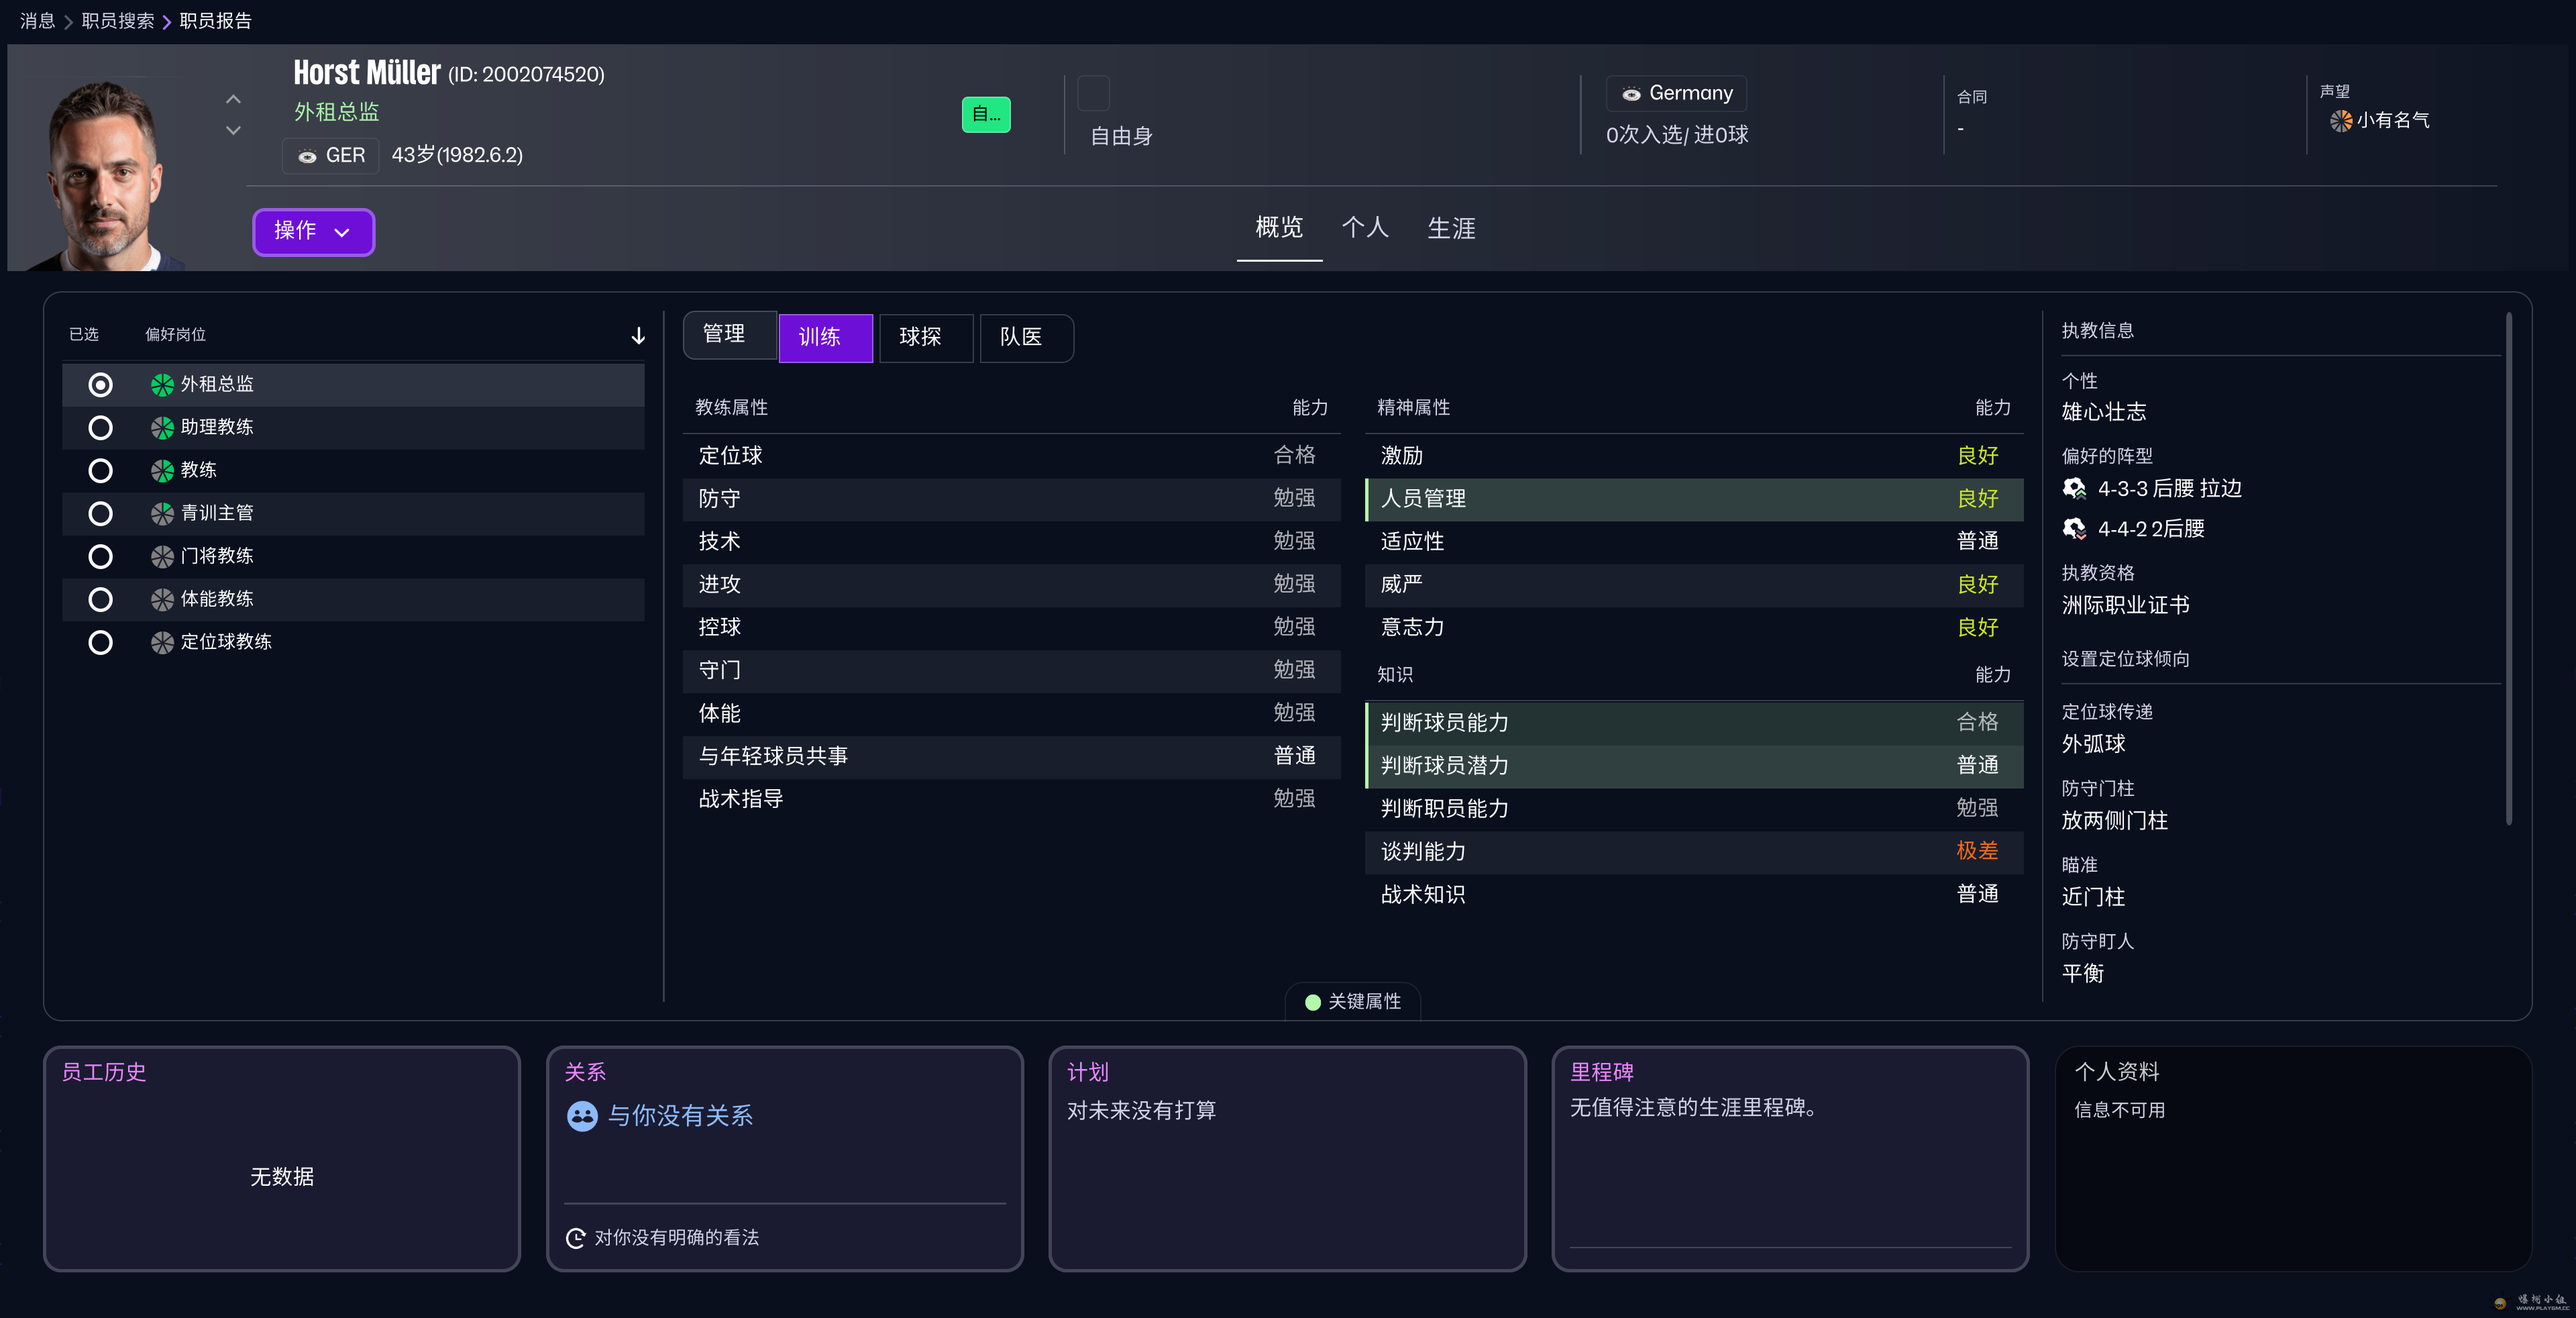Open the 生涯 tab
The width and height of the screenshot is (2576, 1318).
pos(1450,229)
